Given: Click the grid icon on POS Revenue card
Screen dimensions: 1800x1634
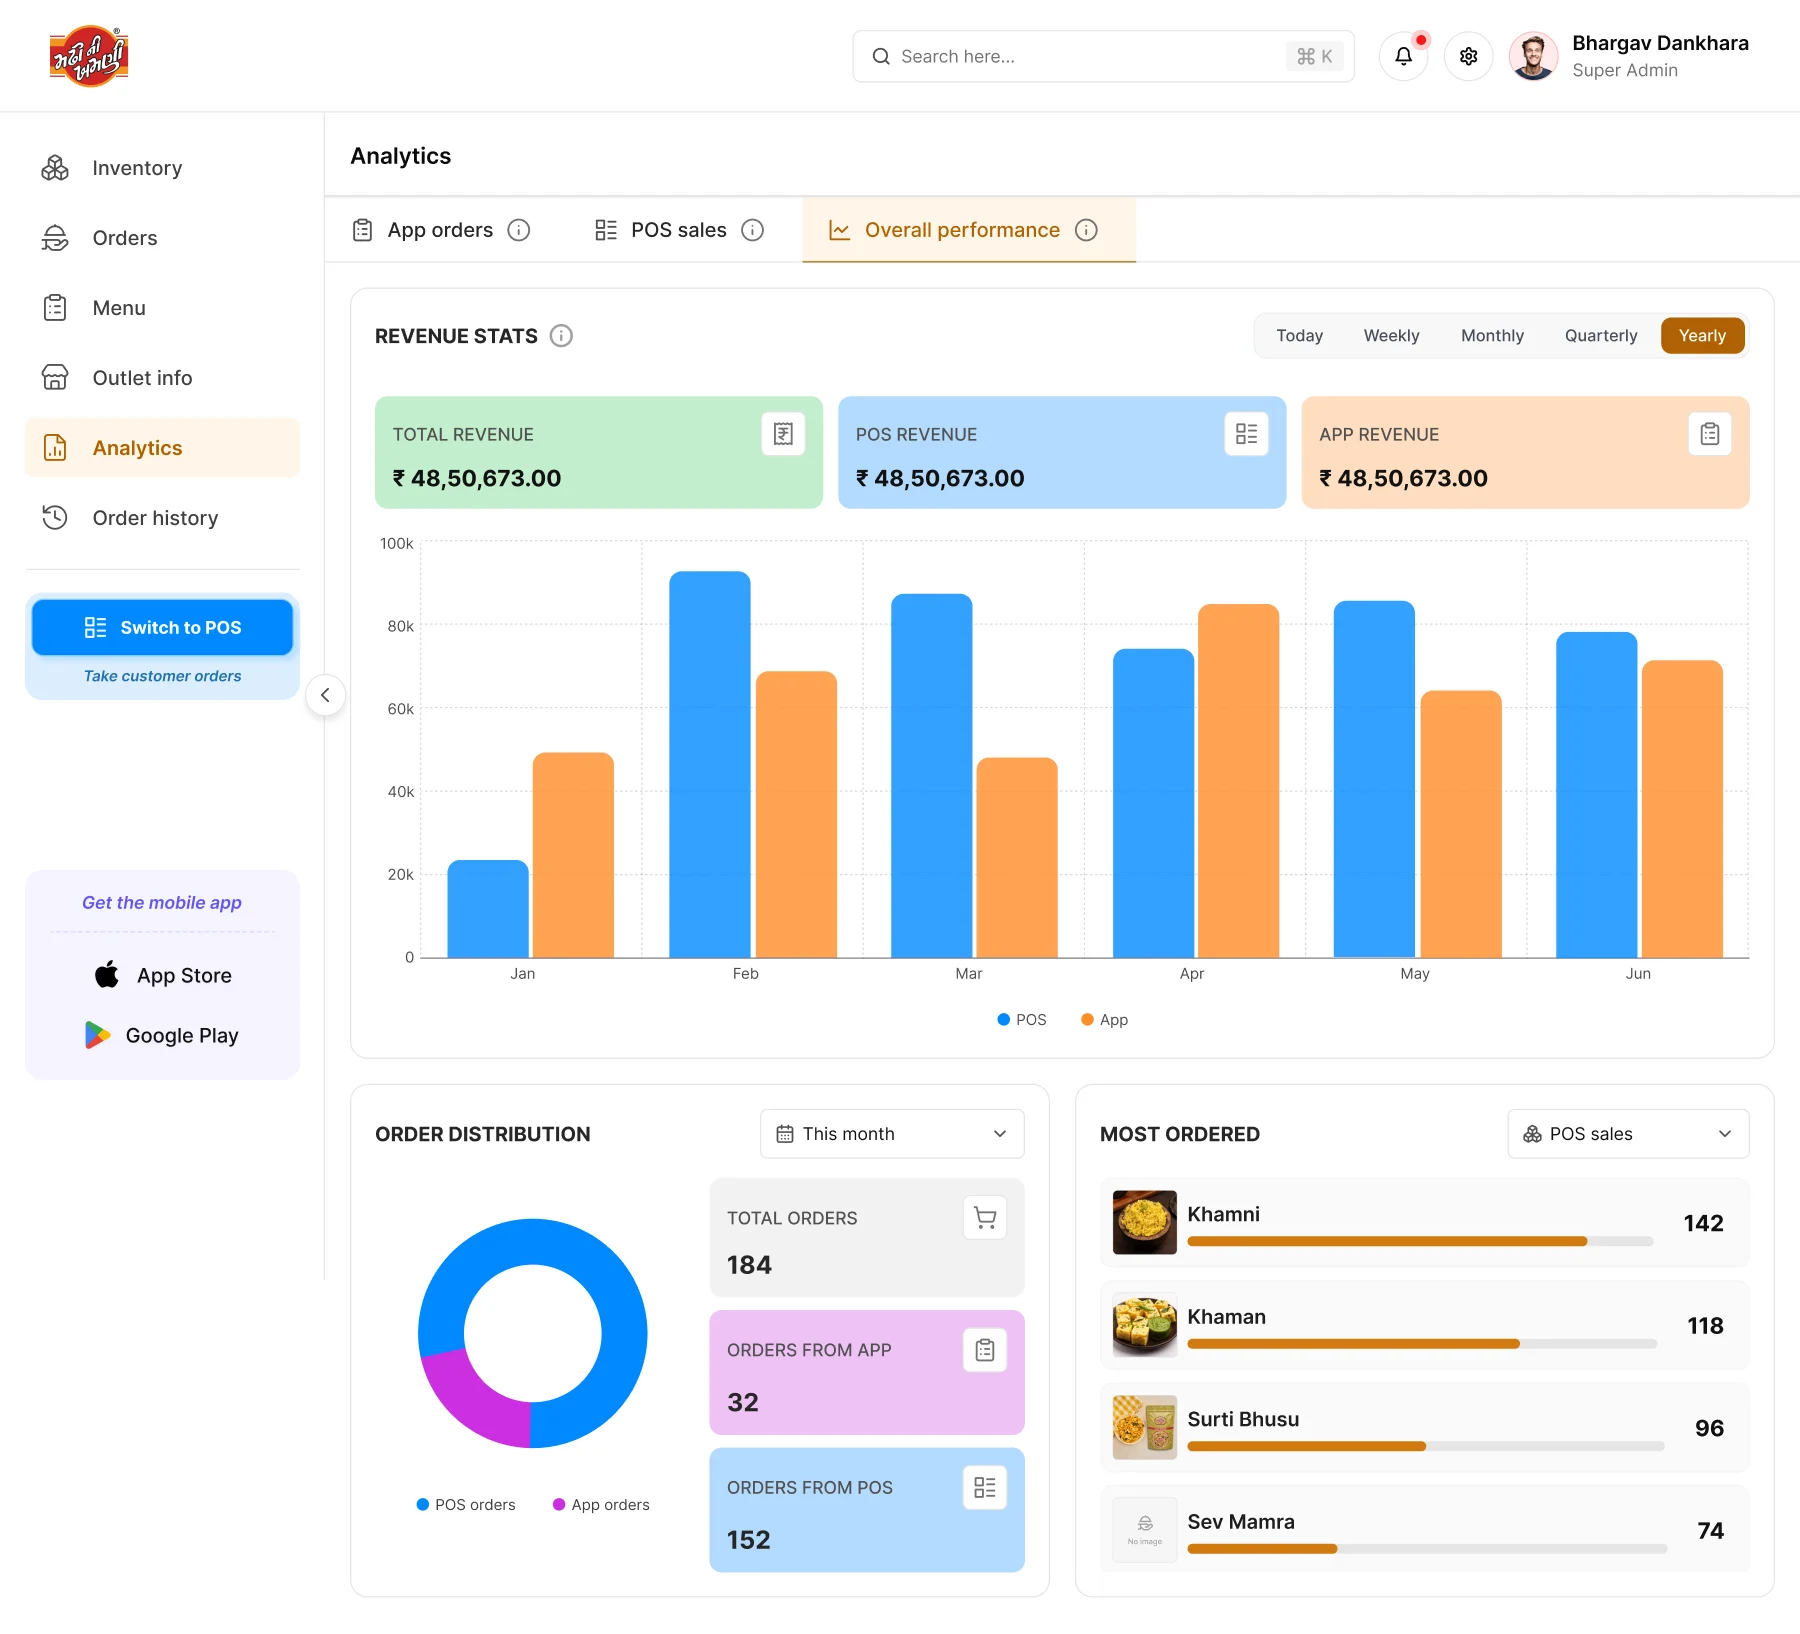Looking at the screenshot, I should [1246, 434].
